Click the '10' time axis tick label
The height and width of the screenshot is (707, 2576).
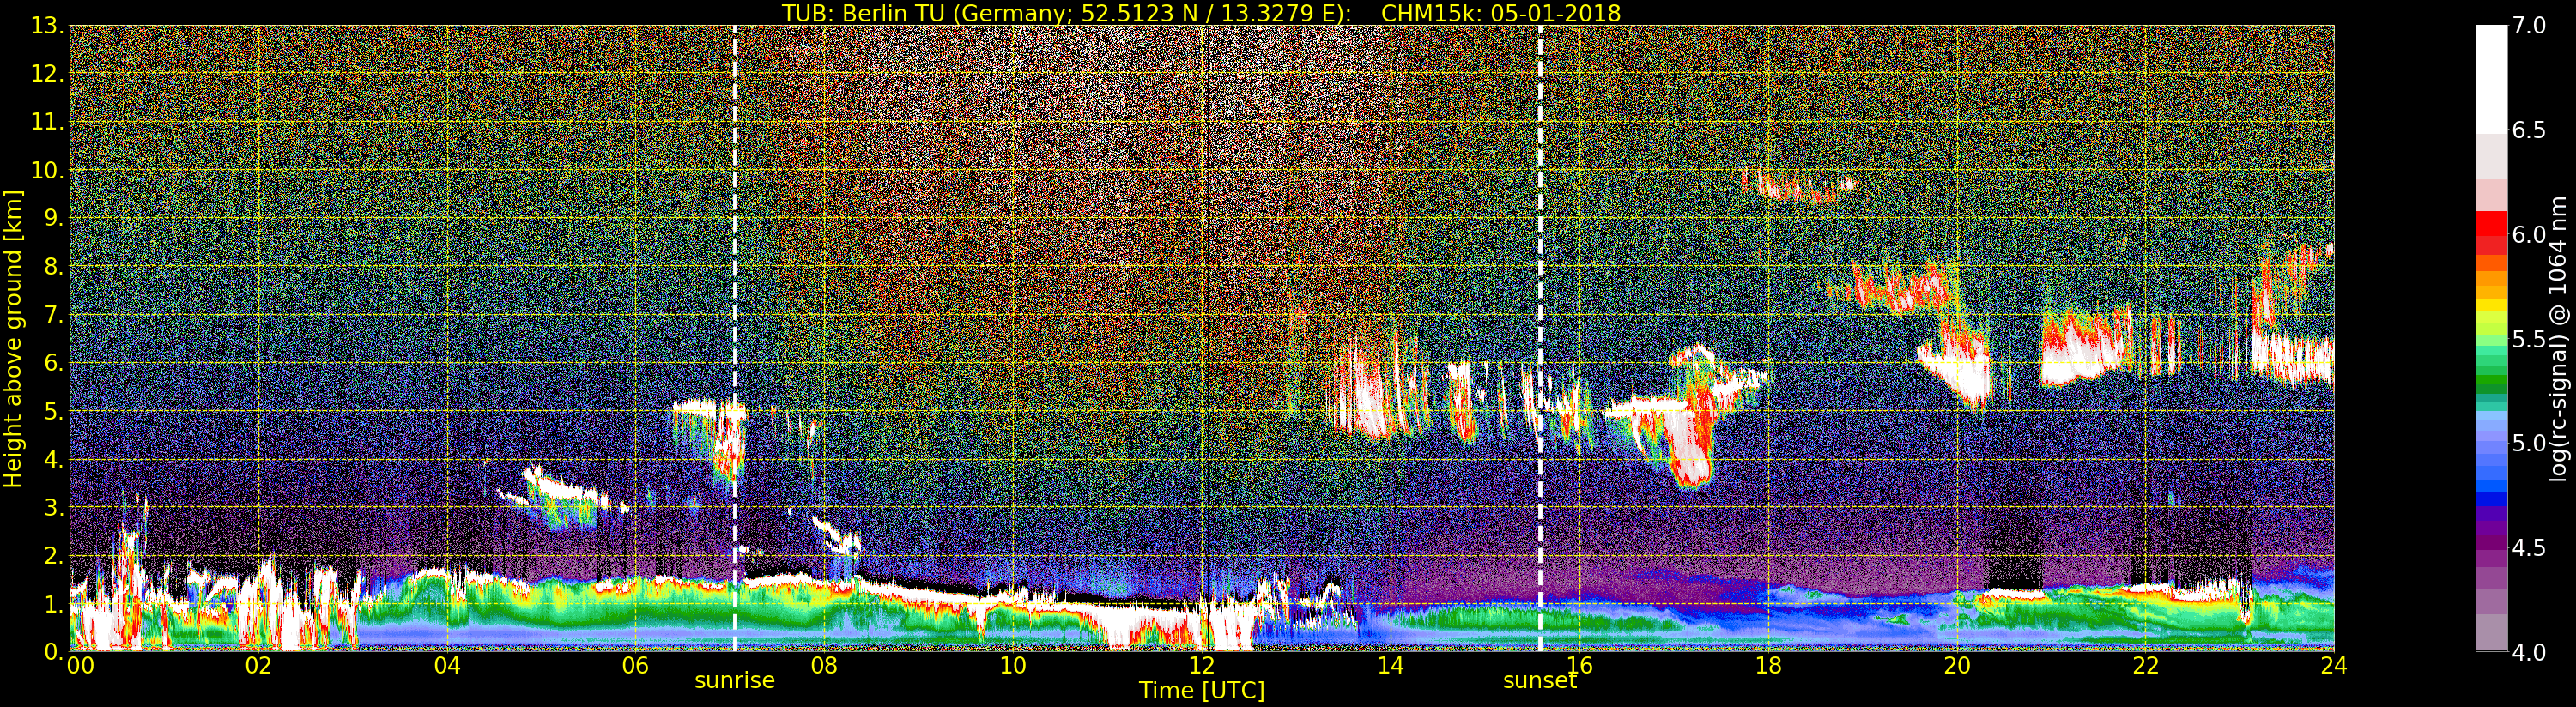point(1013,665)
